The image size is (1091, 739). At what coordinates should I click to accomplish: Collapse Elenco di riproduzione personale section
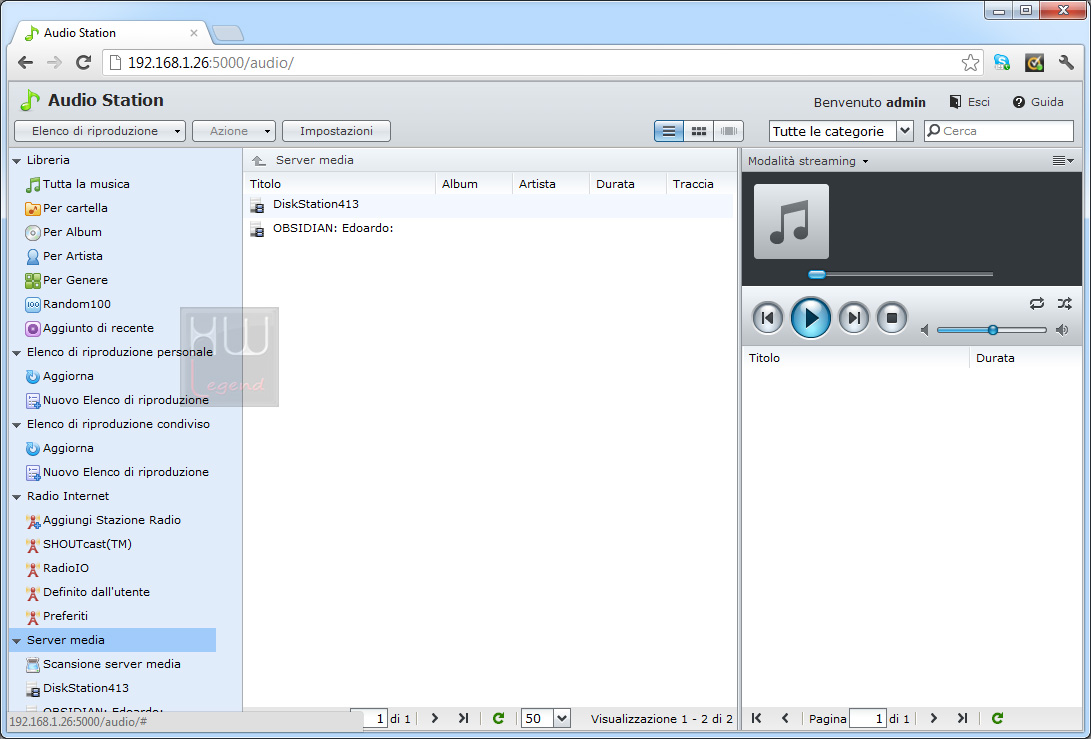pos(17,353)
